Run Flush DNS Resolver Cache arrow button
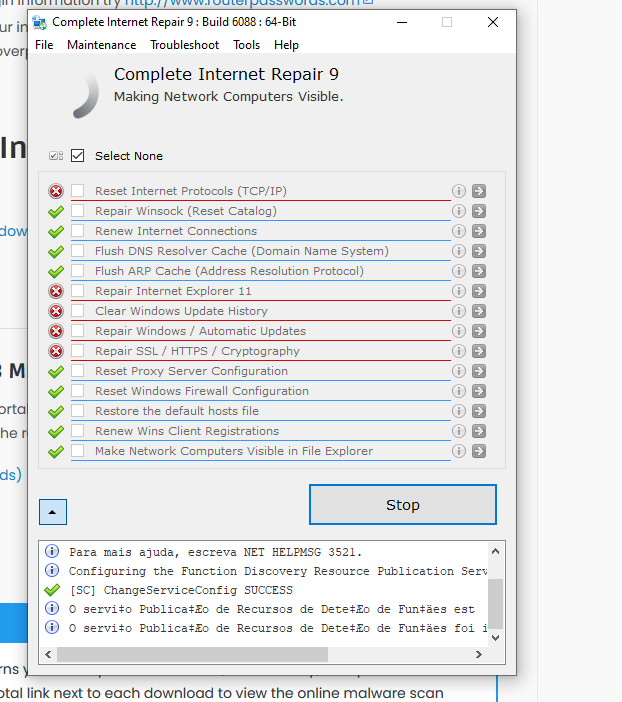Image resolution: width=622 pixels, height=702 pixels. 479,251
